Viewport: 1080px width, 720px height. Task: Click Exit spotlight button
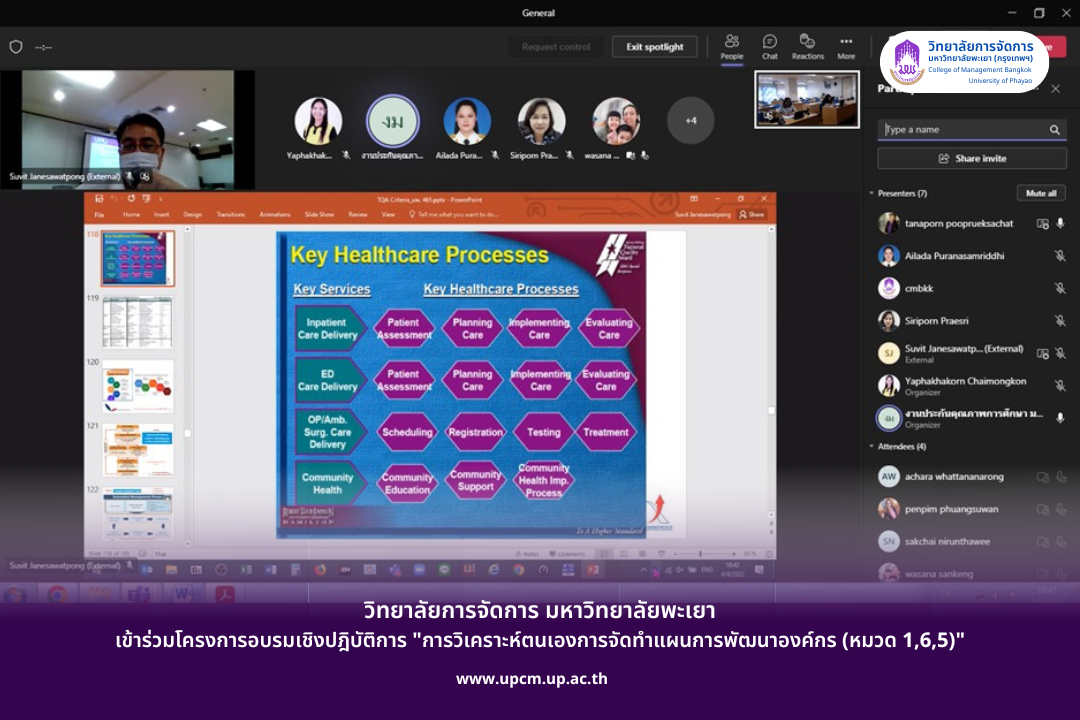pyautogui.click(x=654, y=47)
